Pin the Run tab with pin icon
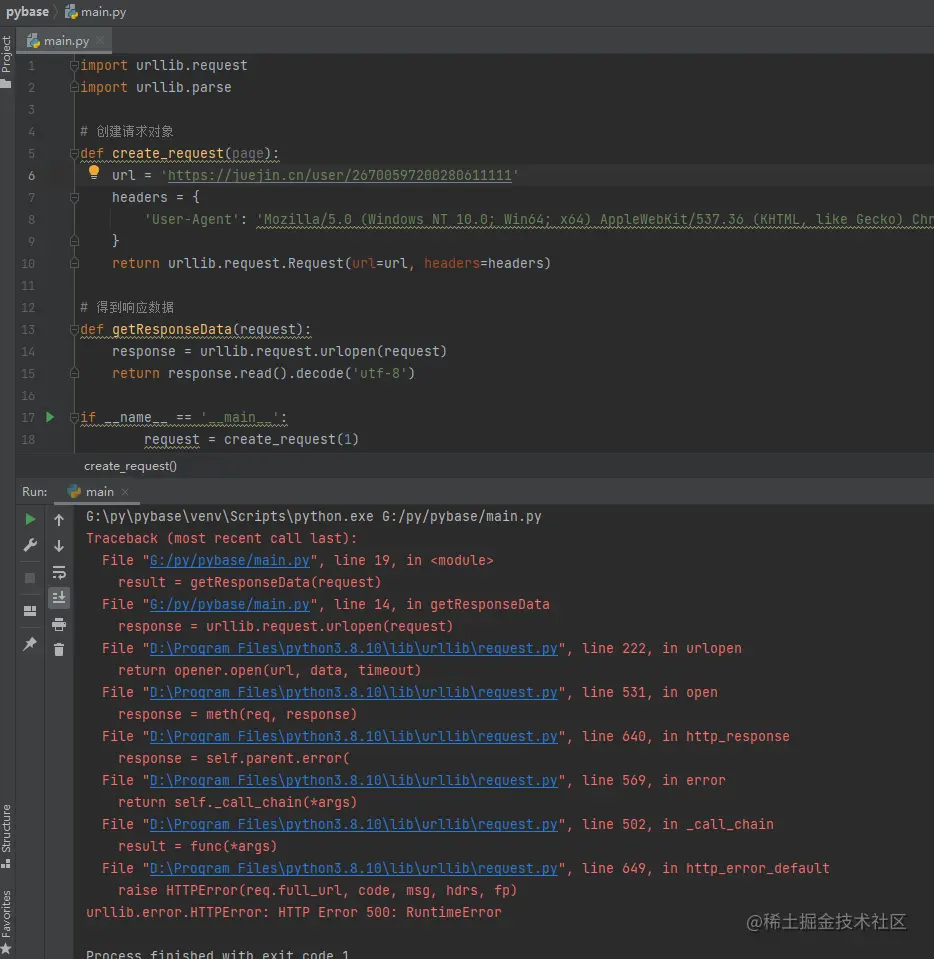Viewport: 934px width, 959px height. tap(30, 645)
